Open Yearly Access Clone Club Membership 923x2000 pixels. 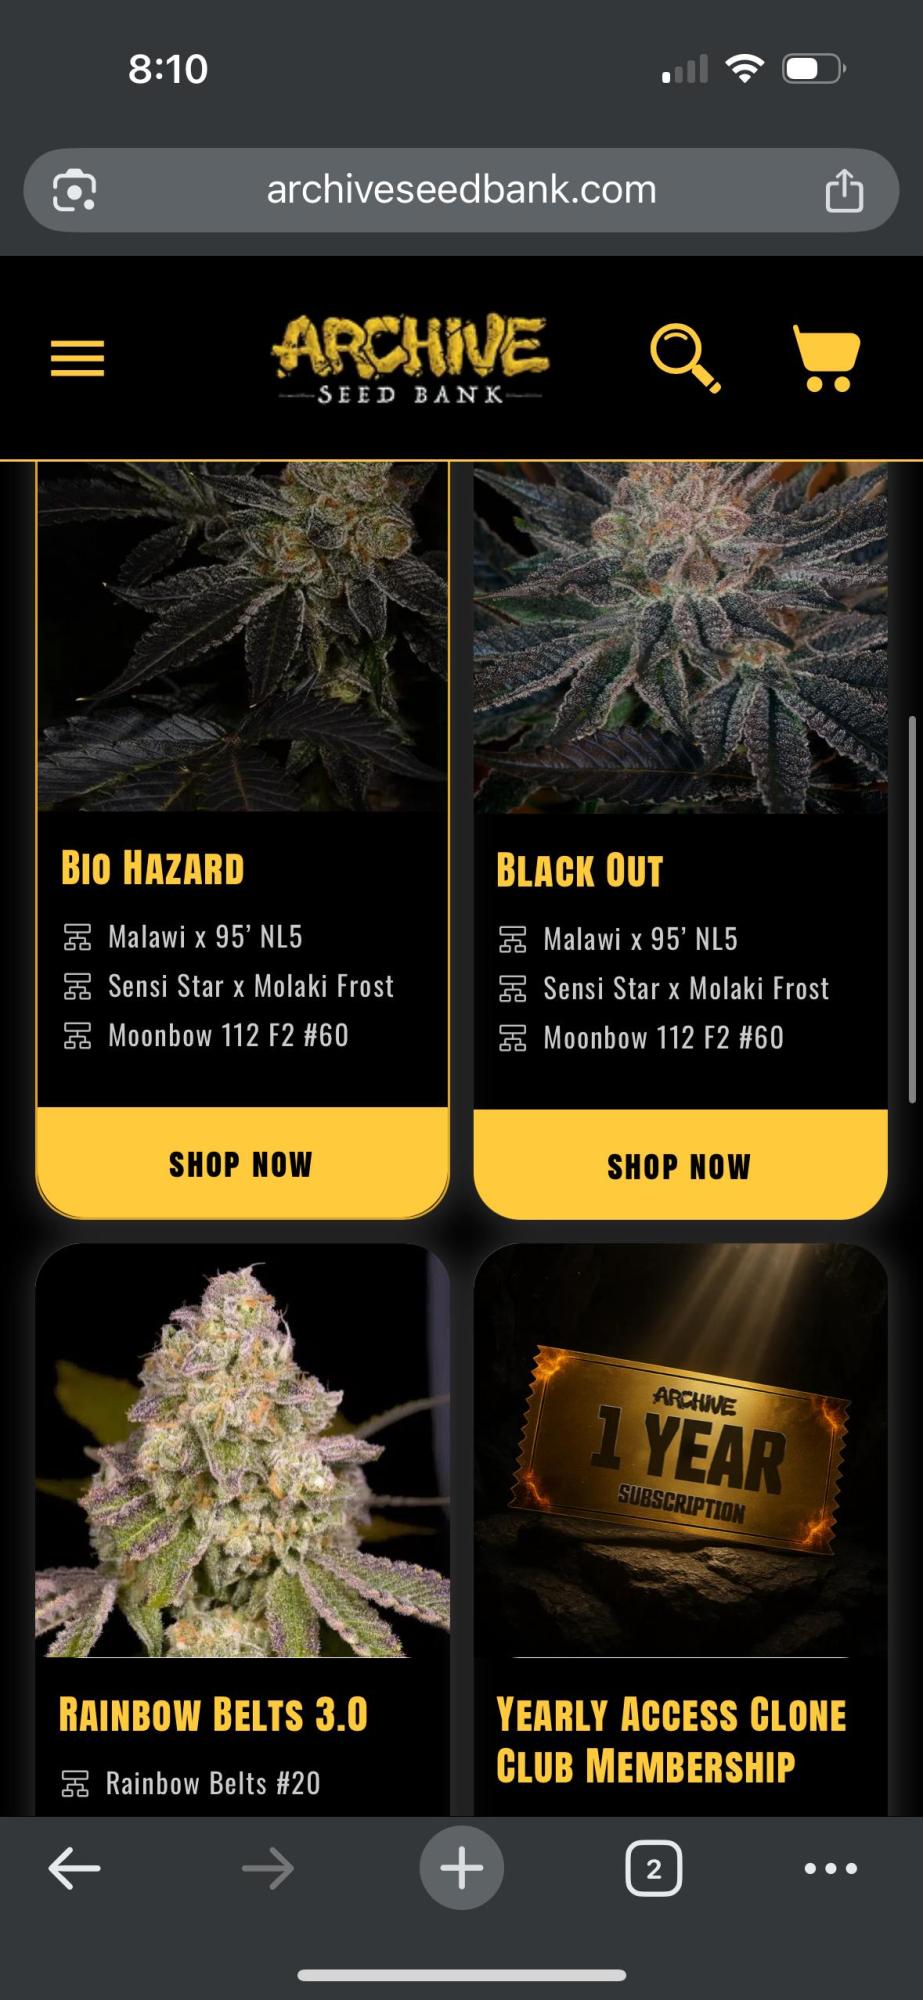pyautogui.click(x=671, y=1740)
